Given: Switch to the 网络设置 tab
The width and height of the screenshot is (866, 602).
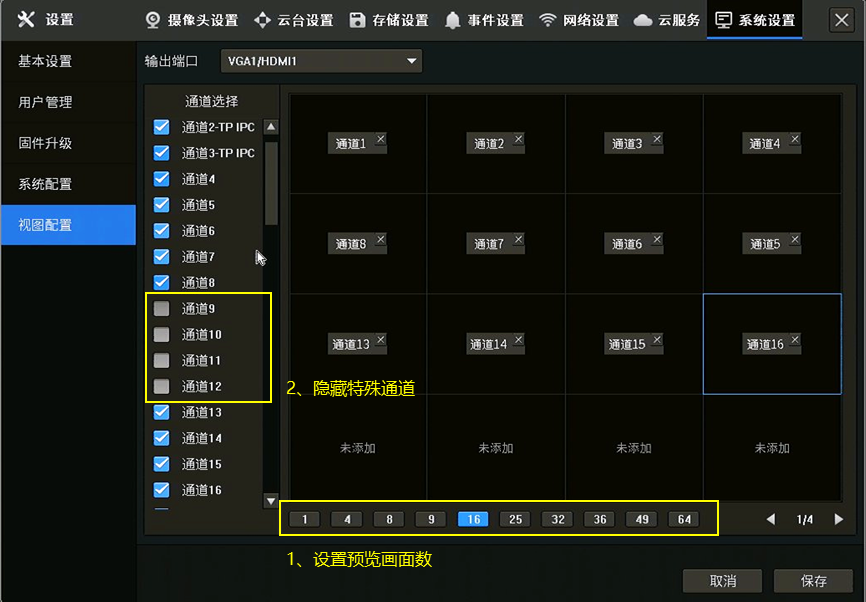Looking at the screenshot, I should coord(579,20).
